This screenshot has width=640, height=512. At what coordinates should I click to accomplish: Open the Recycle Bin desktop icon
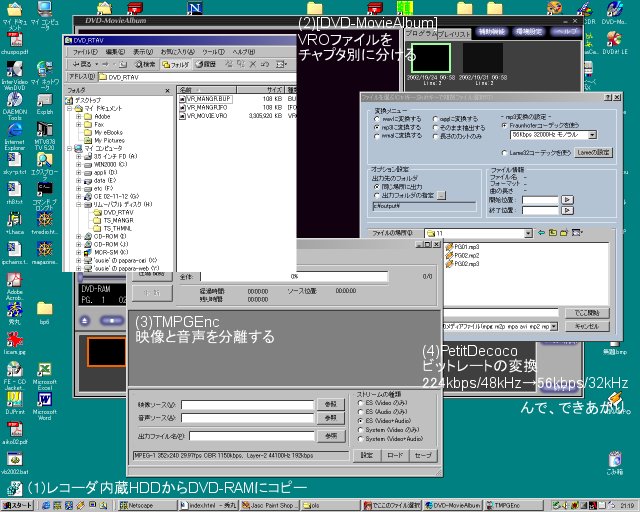[615, 463]
